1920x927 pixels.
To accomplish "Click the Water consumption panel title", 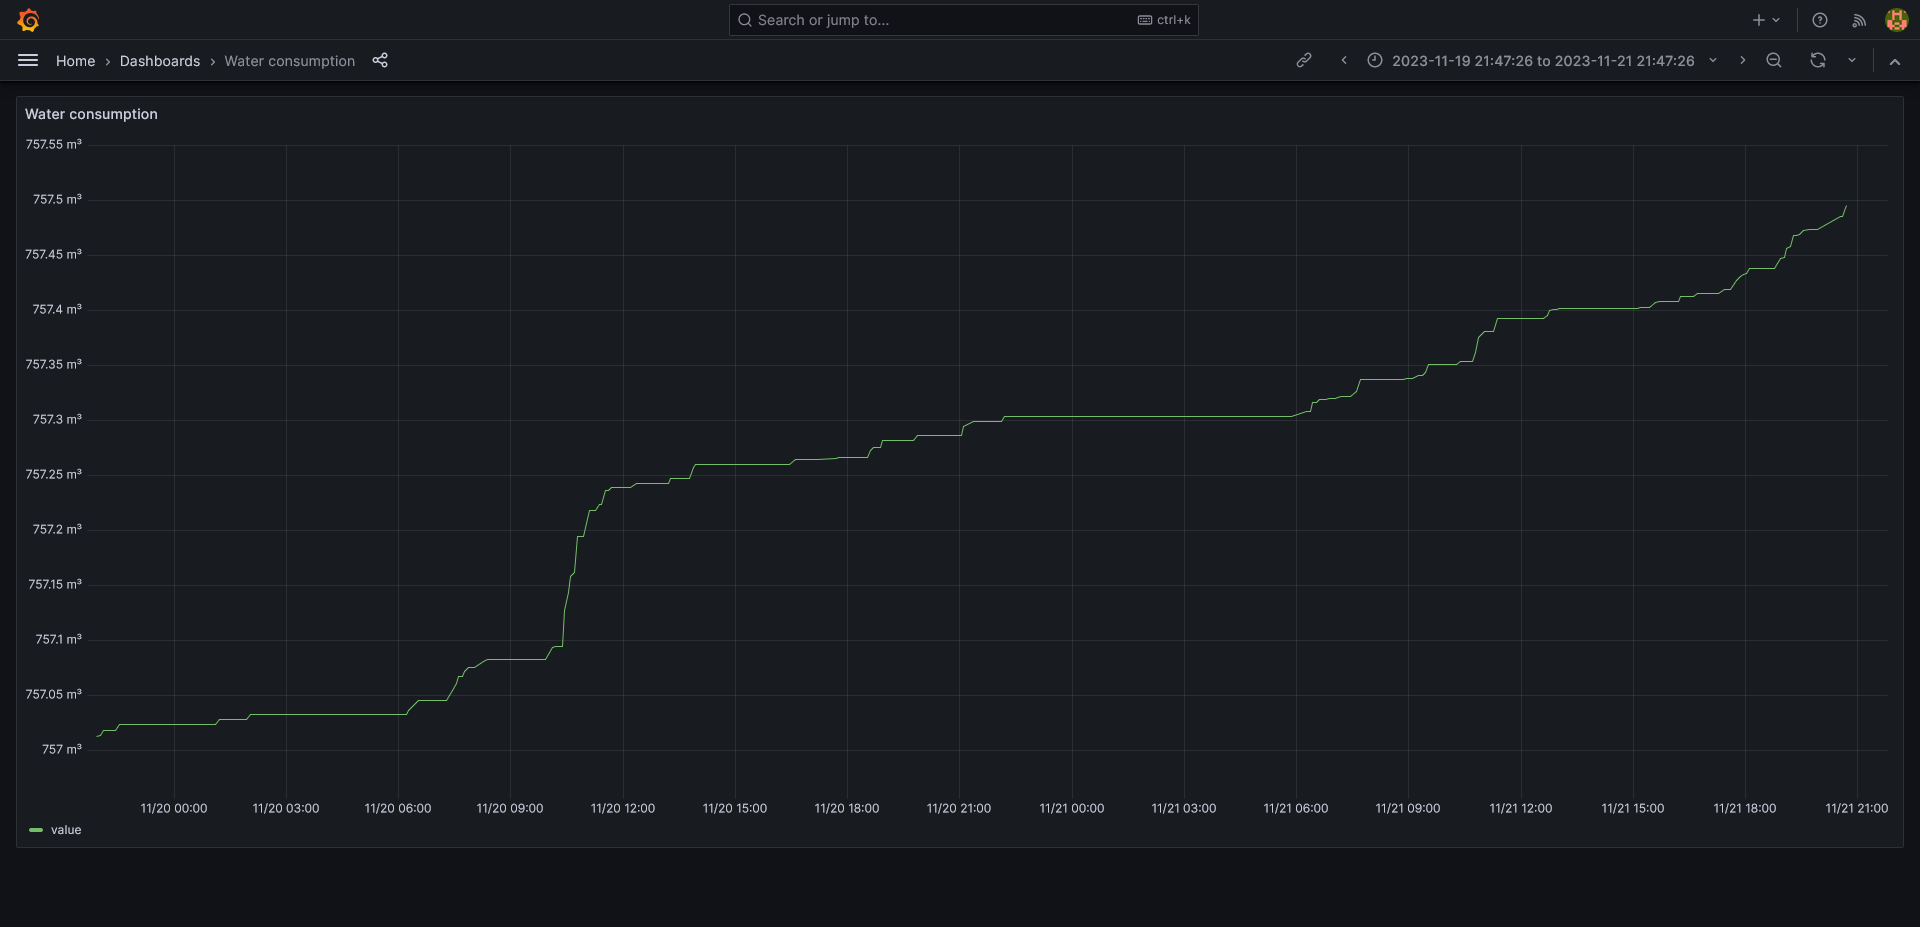I will point(91,114).
